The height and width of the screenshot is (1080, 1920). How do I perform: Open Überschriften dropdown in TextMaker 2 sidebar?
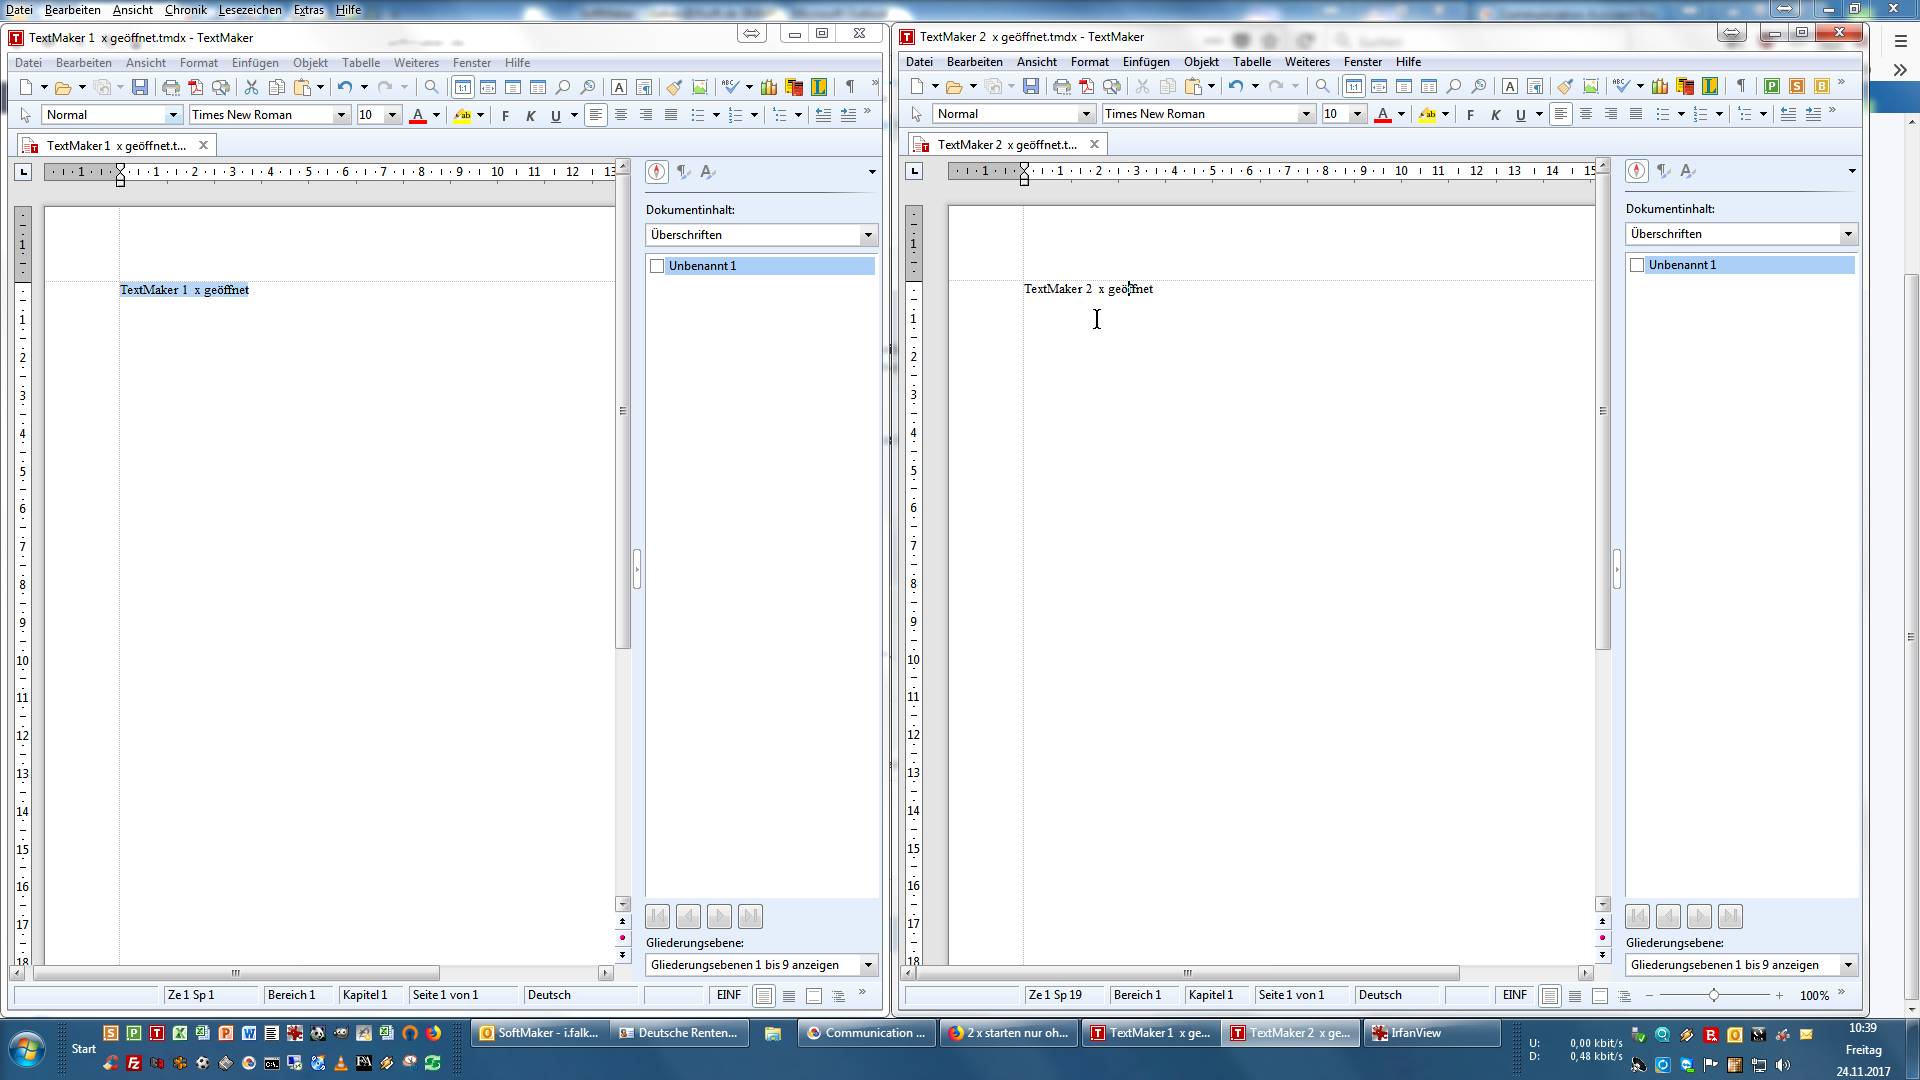1848,234
